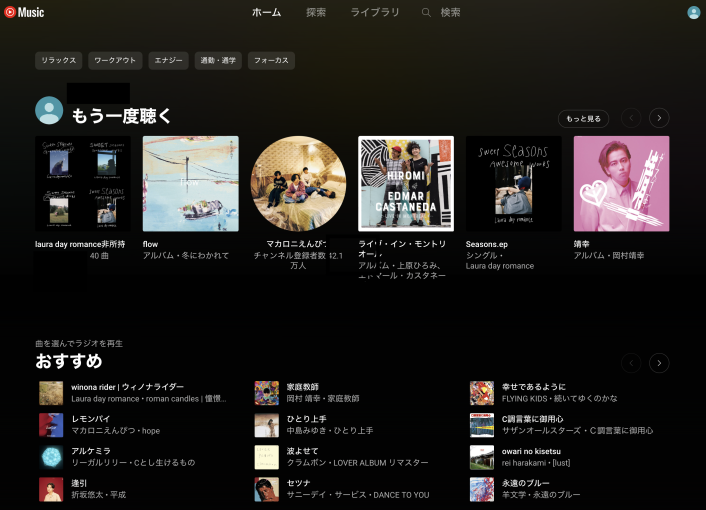Enable the エナジー filter chip
Viewport: 706px width, 510px height.
tap(168, 61)
